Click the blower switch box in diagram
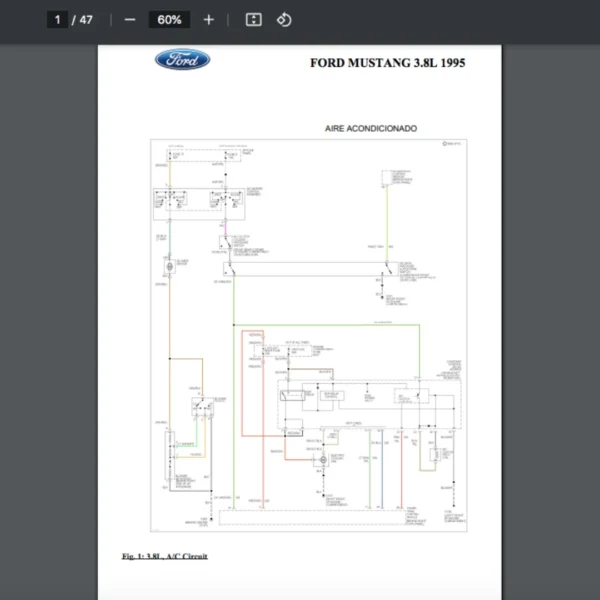 pyautogui.click(x=203, y=405)
